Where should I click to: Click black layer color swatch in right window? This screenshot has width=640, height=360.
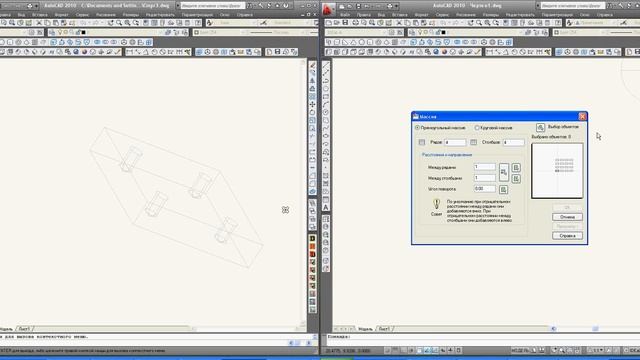443,32
